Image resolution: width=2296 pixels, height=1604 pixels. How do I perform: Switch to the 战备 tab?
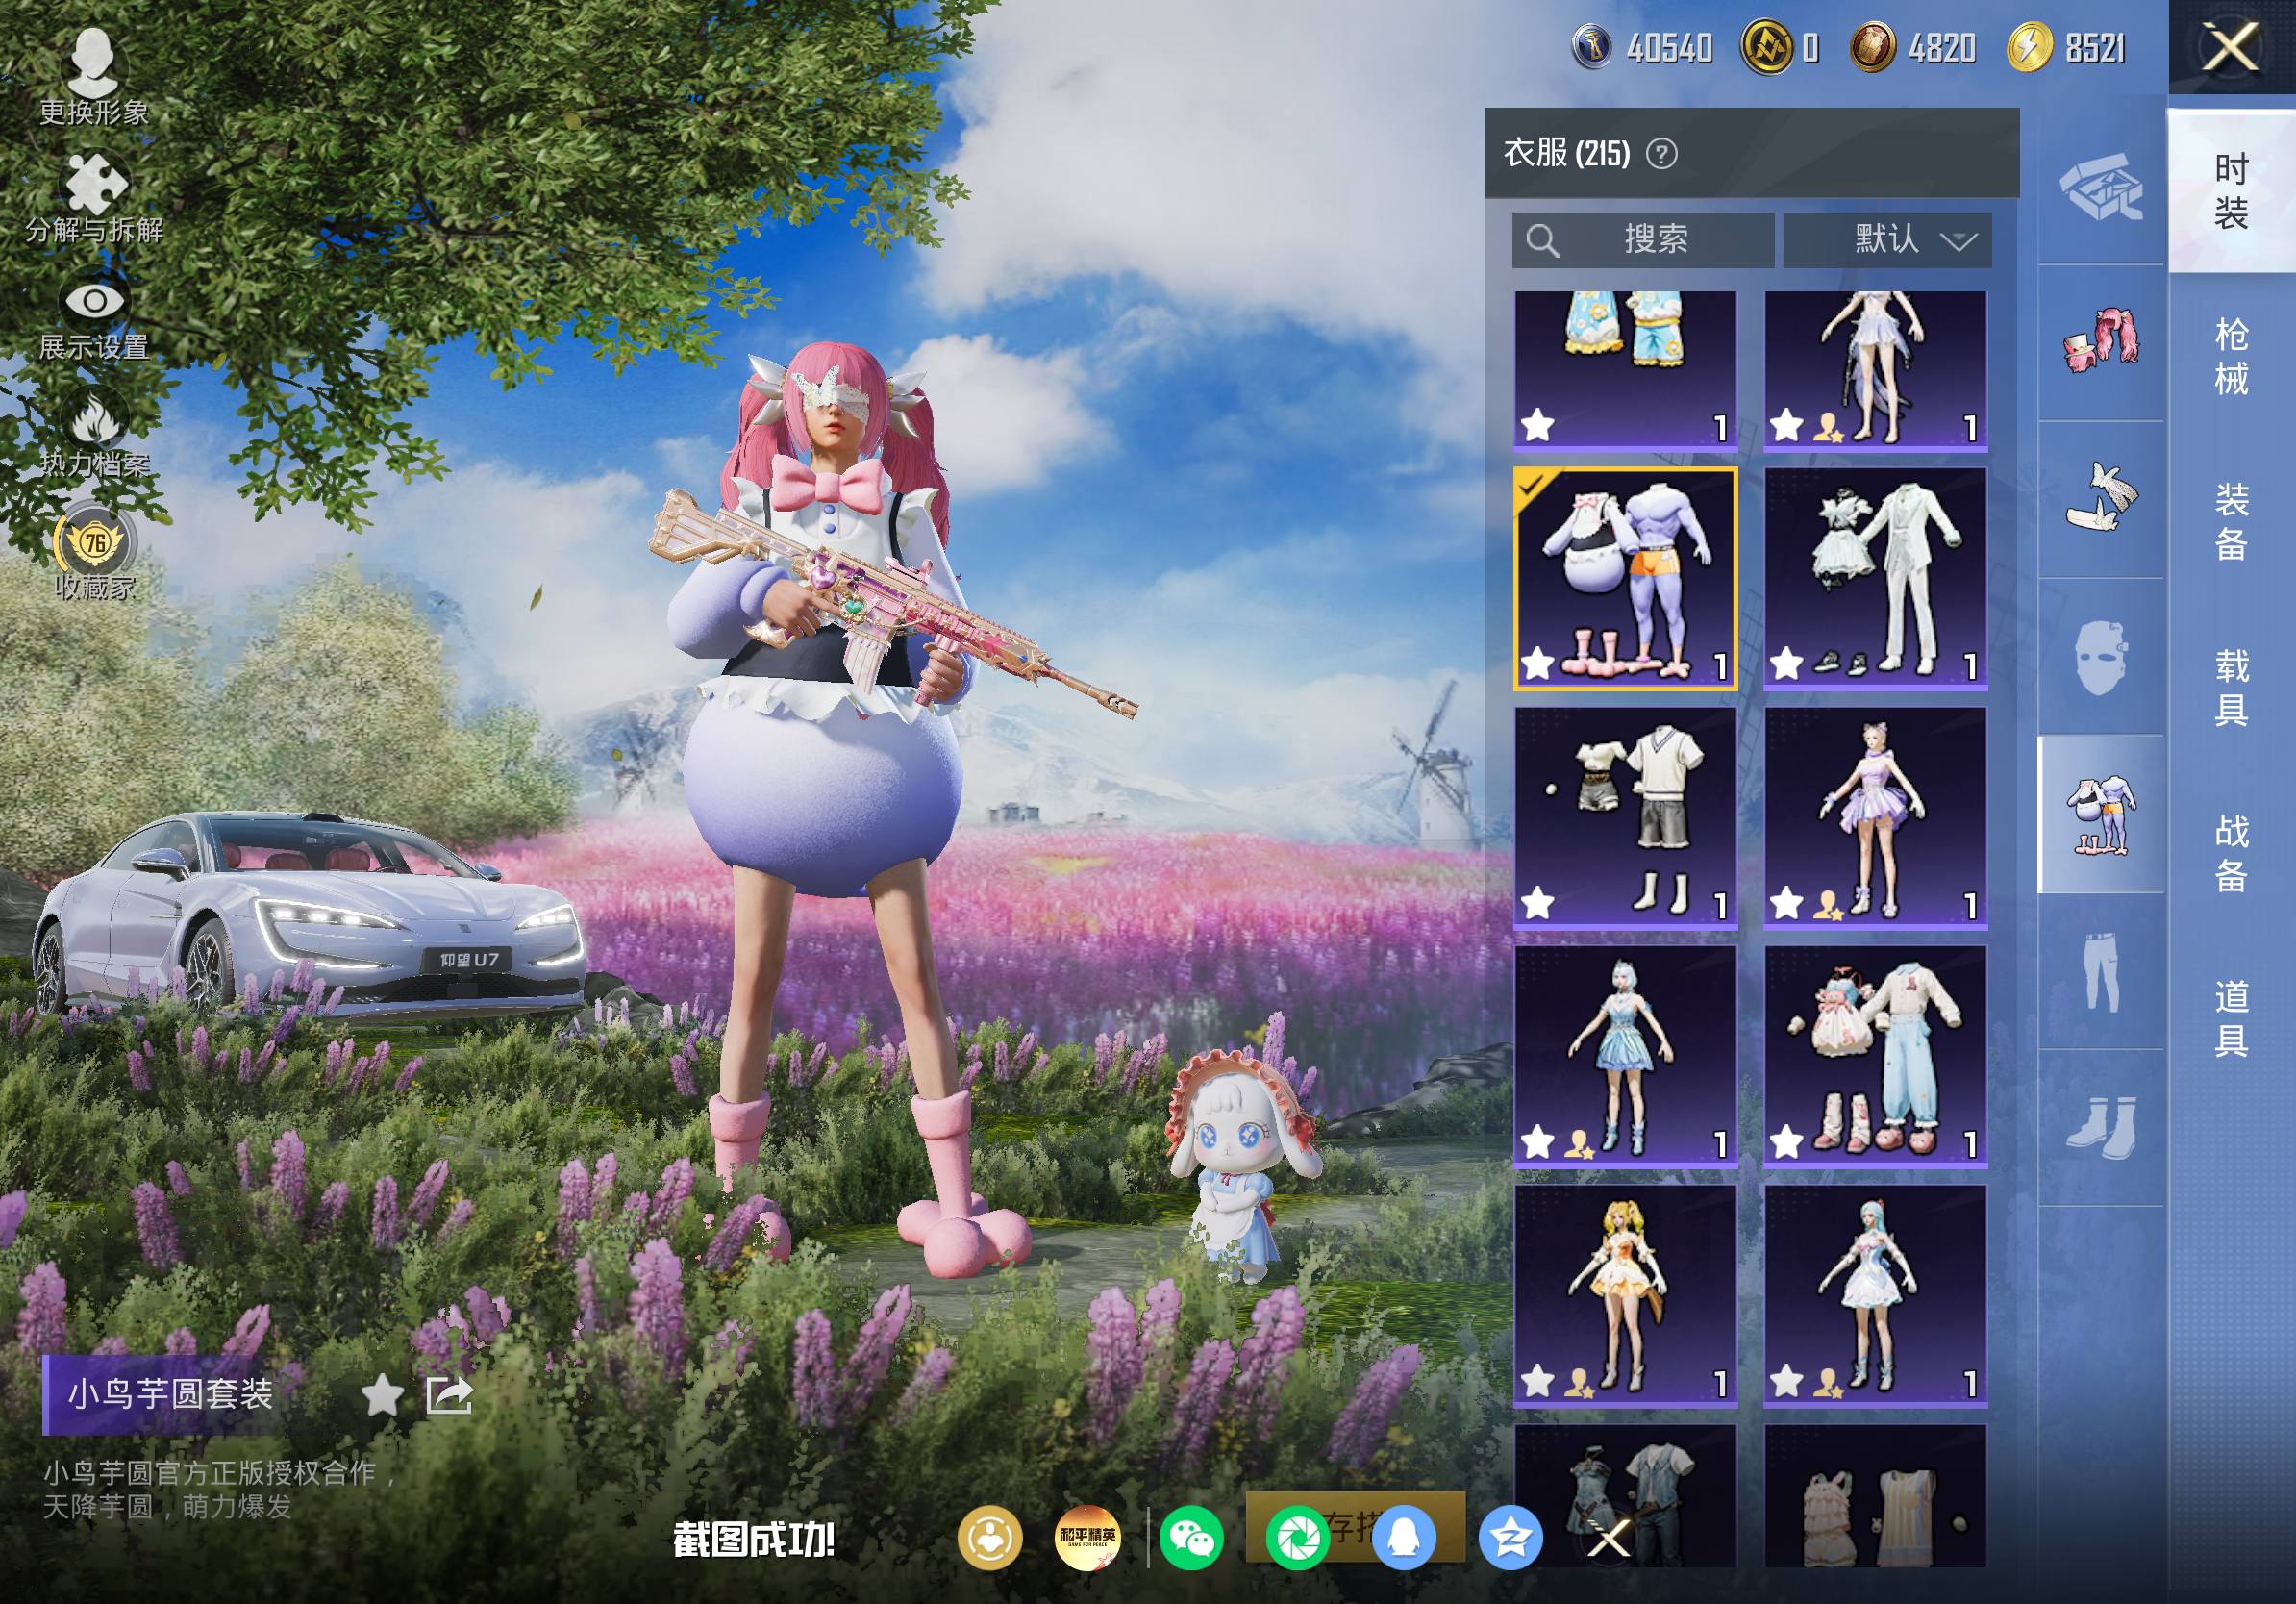pyautogui.click(x=2231, y=853)
